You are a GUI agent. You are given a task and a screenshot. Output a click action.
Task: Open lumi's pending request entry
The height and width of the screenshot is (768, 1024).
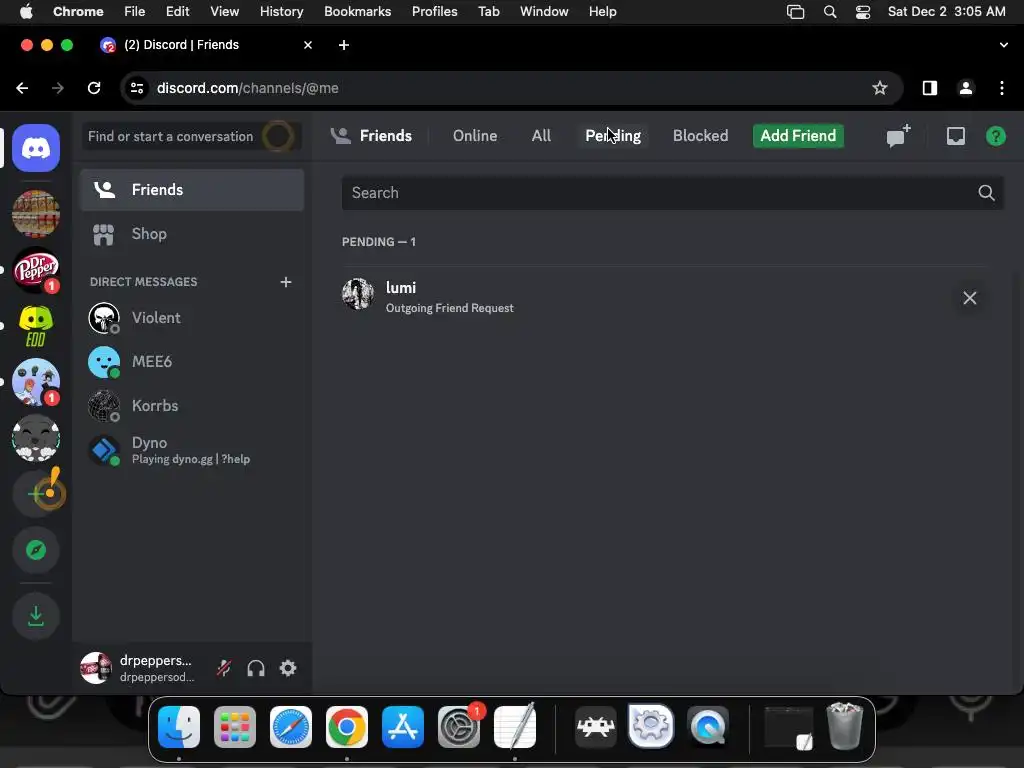(664, 298)
